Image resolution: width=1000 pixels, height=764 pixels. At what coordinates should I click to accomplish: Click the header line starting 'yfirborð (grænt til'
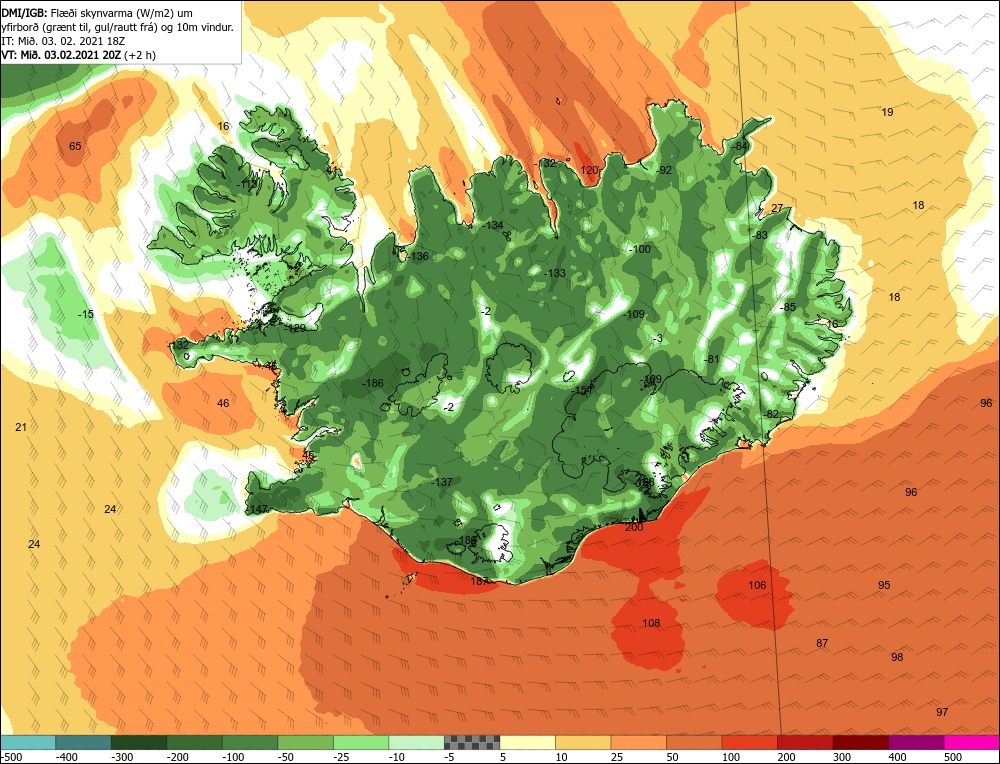(x=118, y=27)
